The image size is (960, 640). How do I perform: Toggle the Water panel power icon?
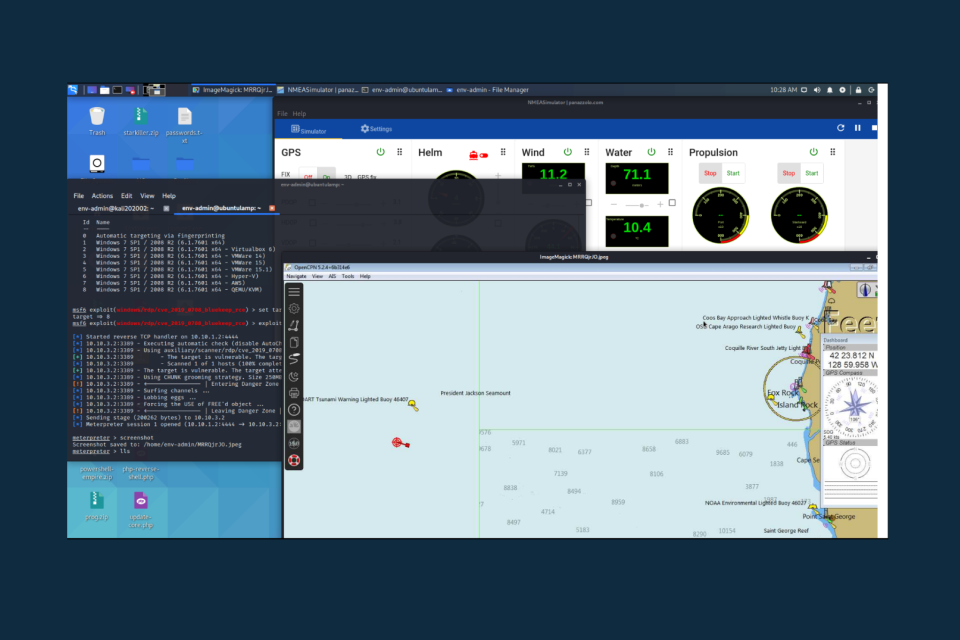[651, 152]
